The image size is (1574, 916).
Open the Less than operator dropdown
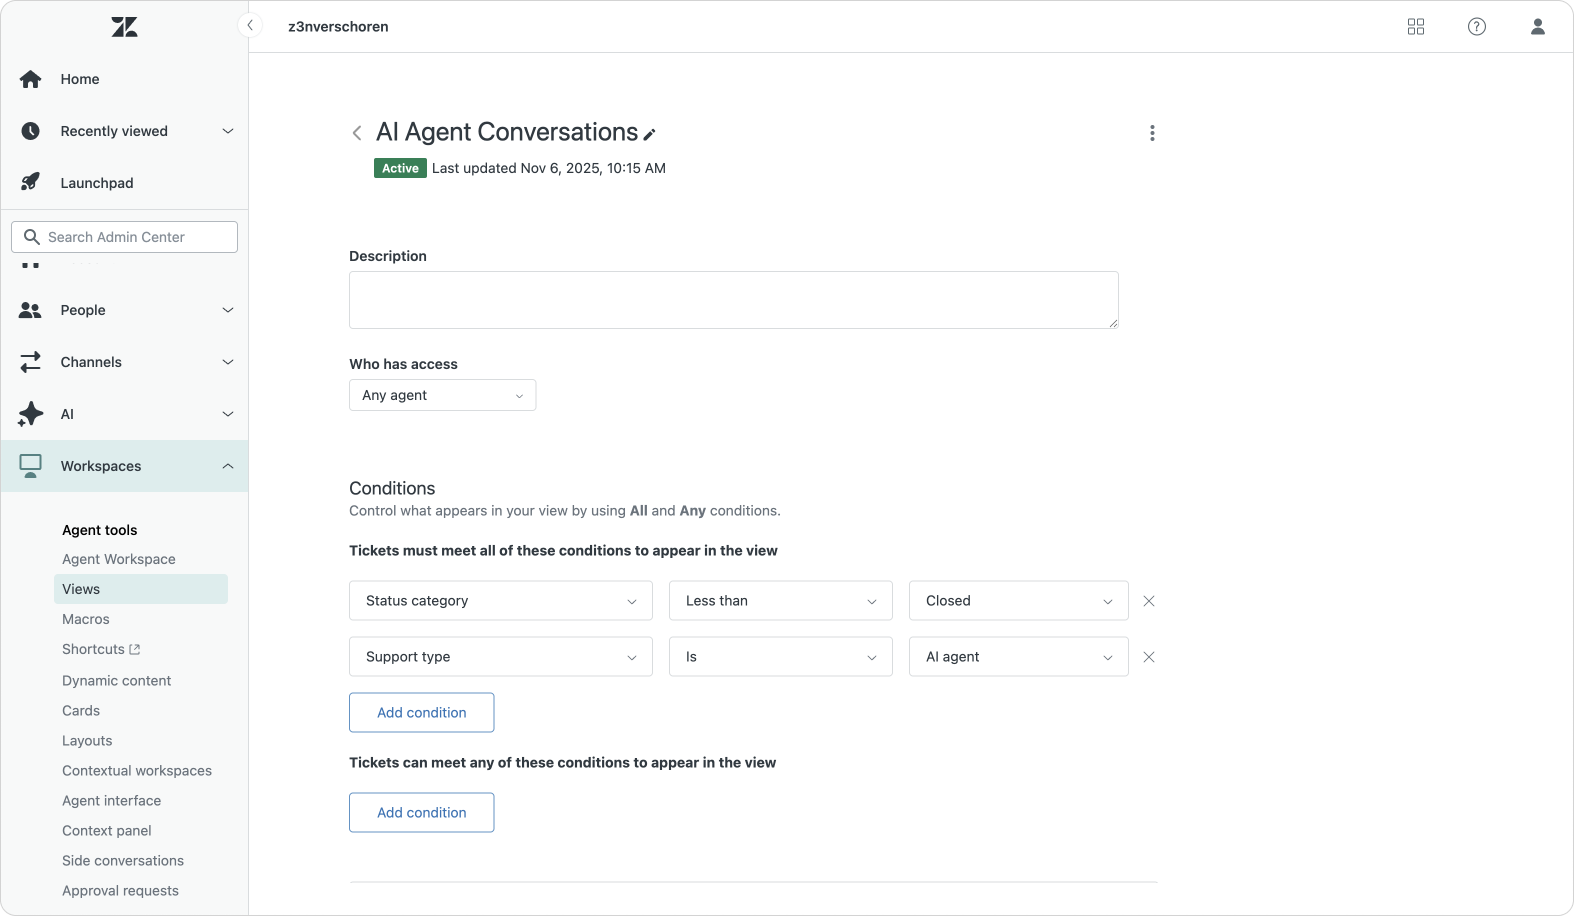pos(780,601)
